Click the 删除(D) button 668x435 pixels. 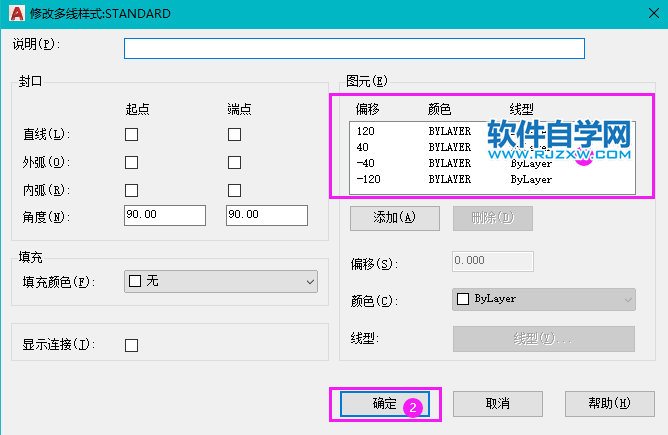492,218
